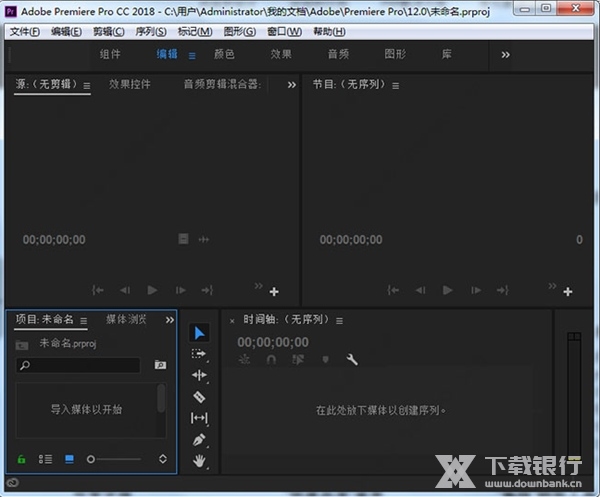The image size is (600, 497).
Task: Select the Pen tool
Action: point(199,440)
